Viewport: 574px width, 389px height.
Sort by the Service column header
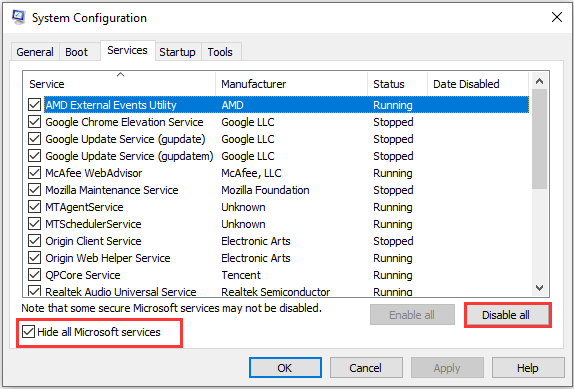coord(119,84)
